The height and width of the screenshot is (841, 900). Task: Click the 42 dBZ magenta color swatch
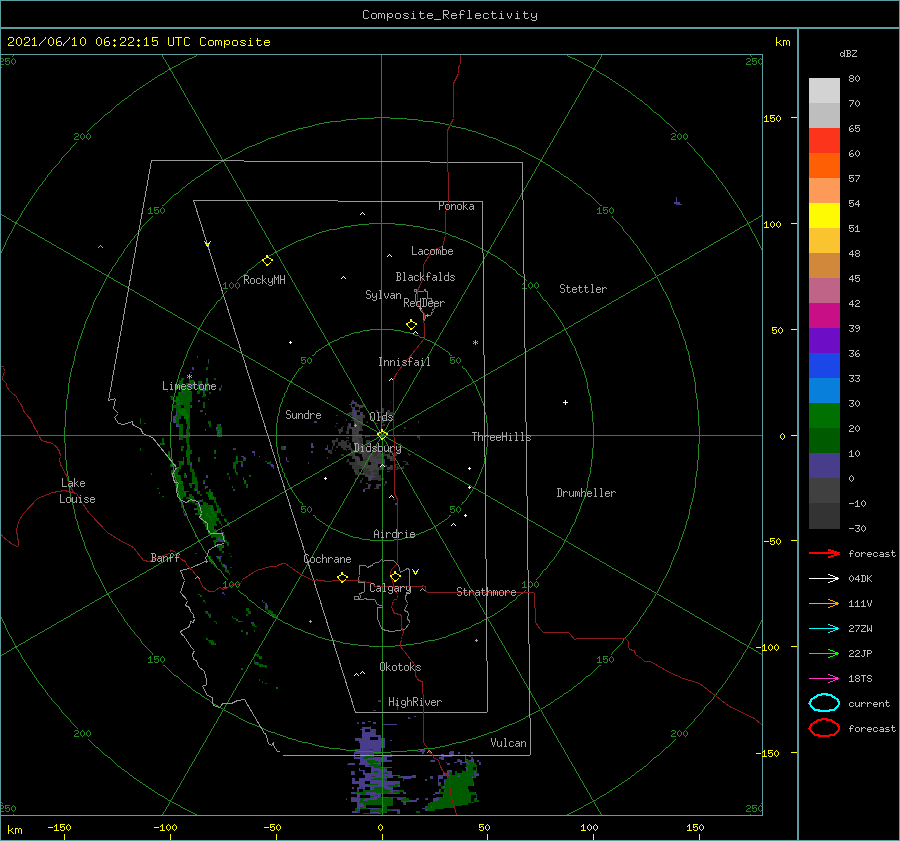click(x=824, y=315)
